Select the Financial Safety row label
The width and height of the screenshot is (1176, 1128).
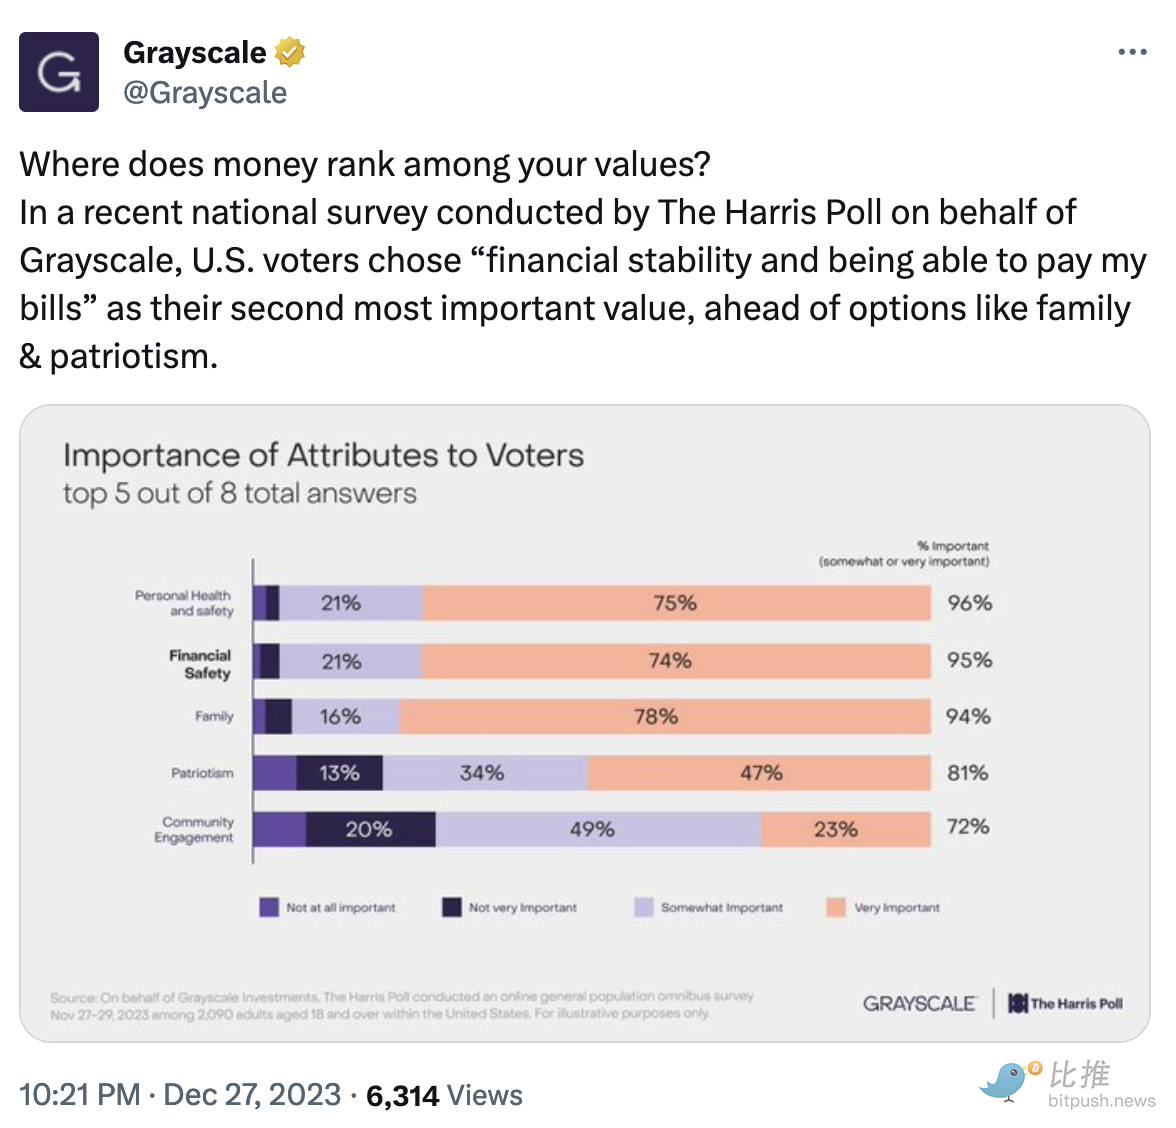tap(201, 664)
